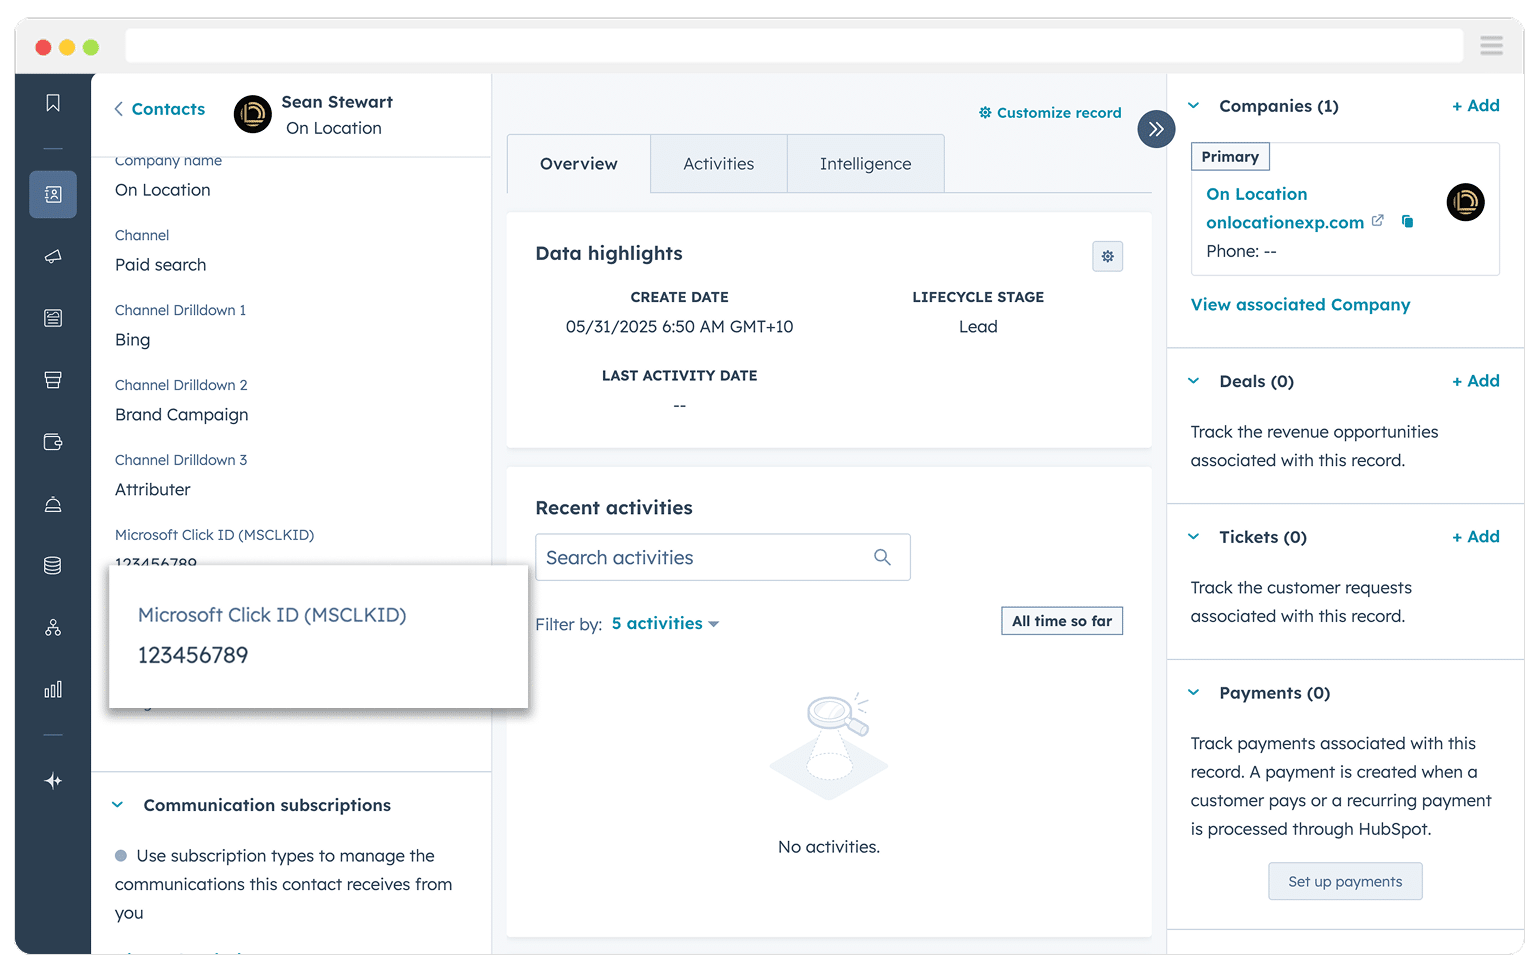Focus the Search activities field
This screenshot has width=1538, height=969.
click(x=723, y=557)
